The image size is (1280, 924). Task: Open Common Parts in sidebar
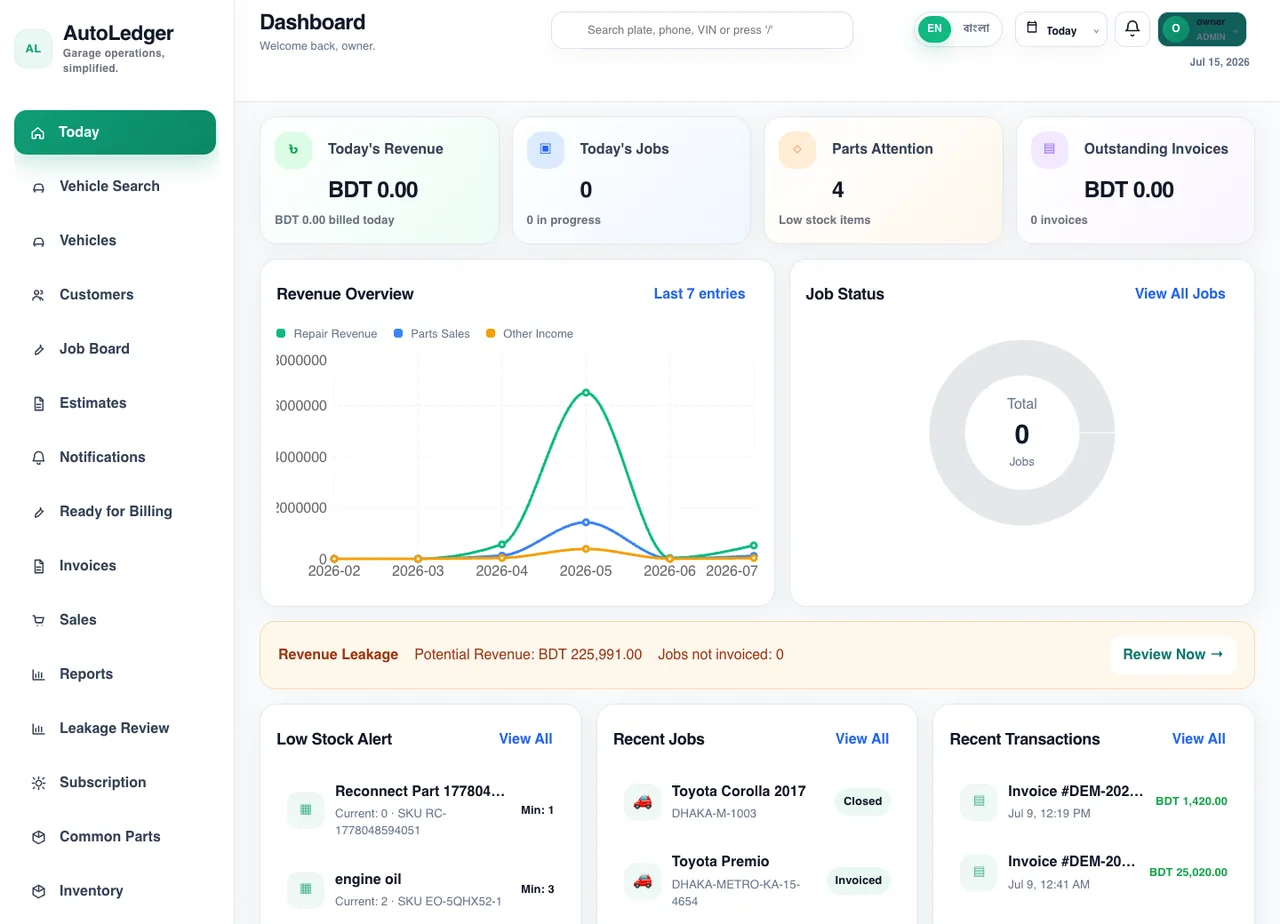point(115,837)
